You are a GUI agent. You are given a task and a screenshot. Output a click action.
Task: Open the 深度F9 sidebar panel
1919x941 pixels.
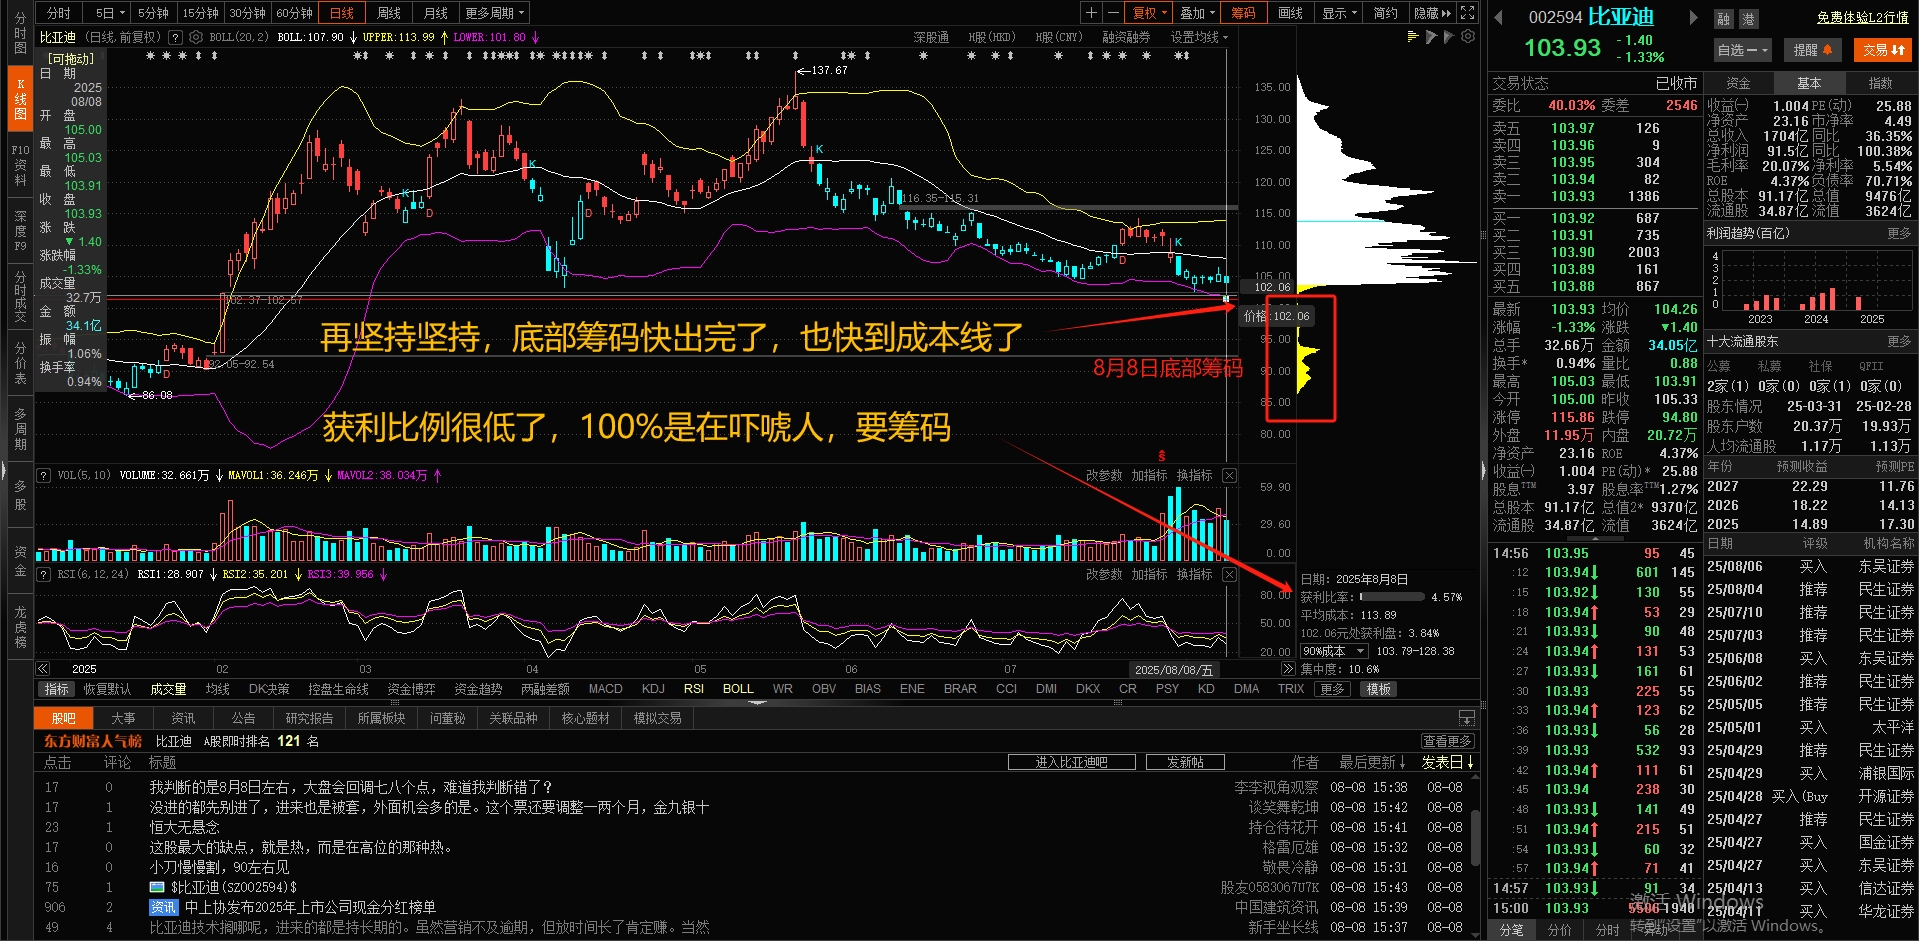(20, 230)
